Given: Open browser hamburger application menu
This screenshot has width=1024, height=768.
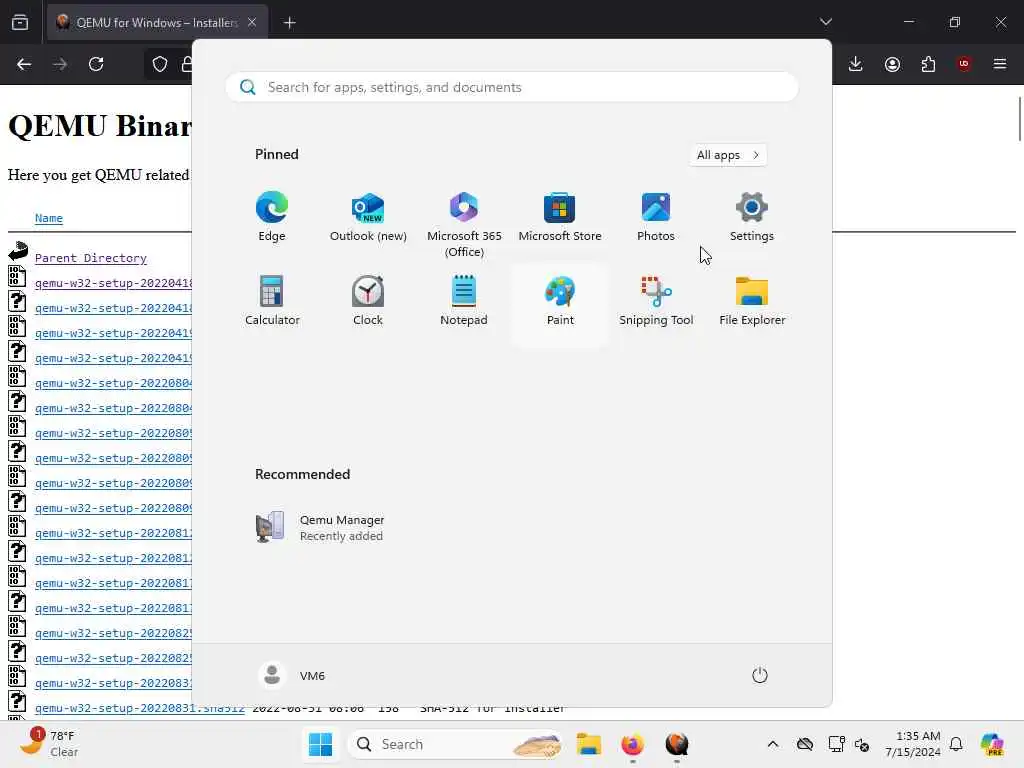Looking at the screenshot, I should tap(1000, 64).
